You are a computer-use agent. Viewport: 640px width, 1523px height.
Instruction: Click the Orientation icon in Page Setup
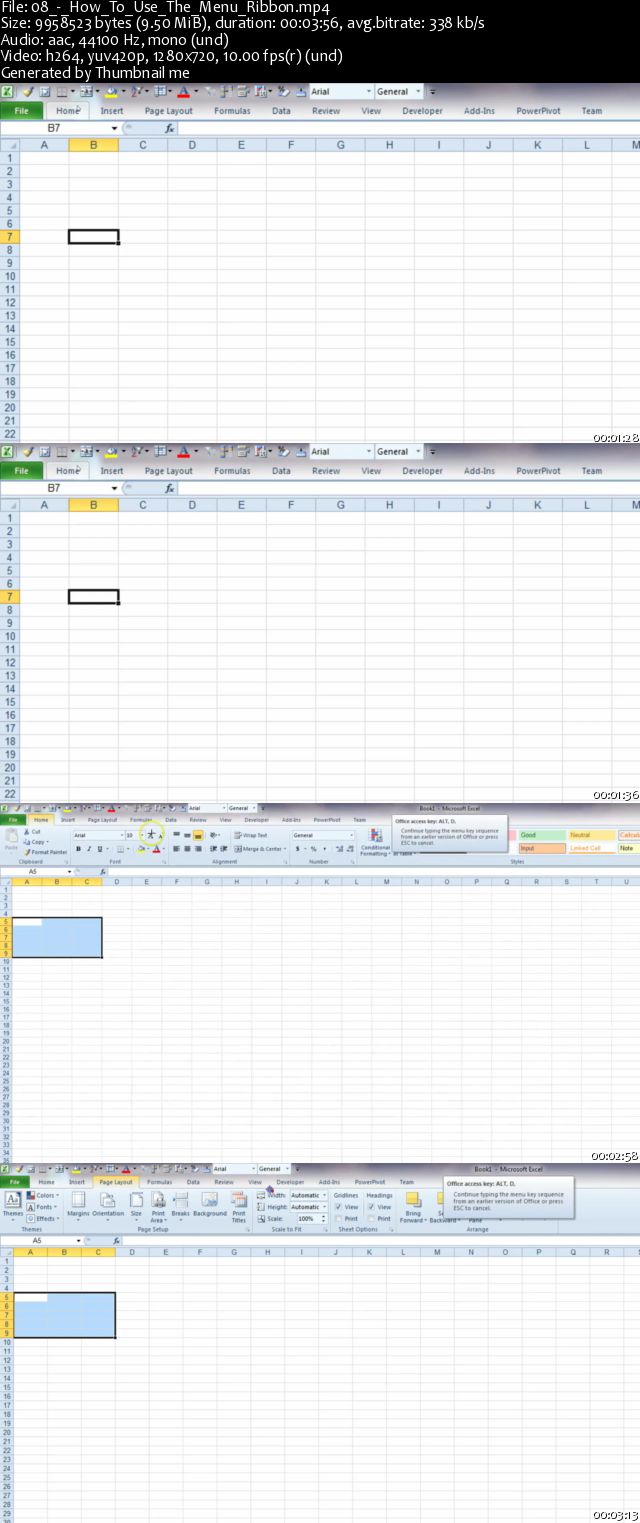[107, 1199]
